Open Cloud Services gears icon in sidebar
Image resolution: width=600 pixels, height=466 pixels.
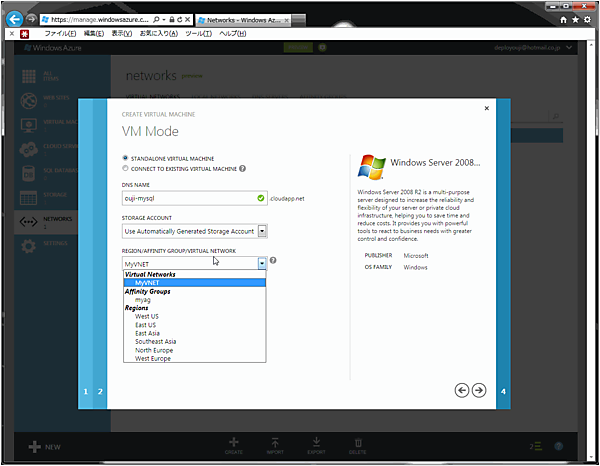[29, 149]
